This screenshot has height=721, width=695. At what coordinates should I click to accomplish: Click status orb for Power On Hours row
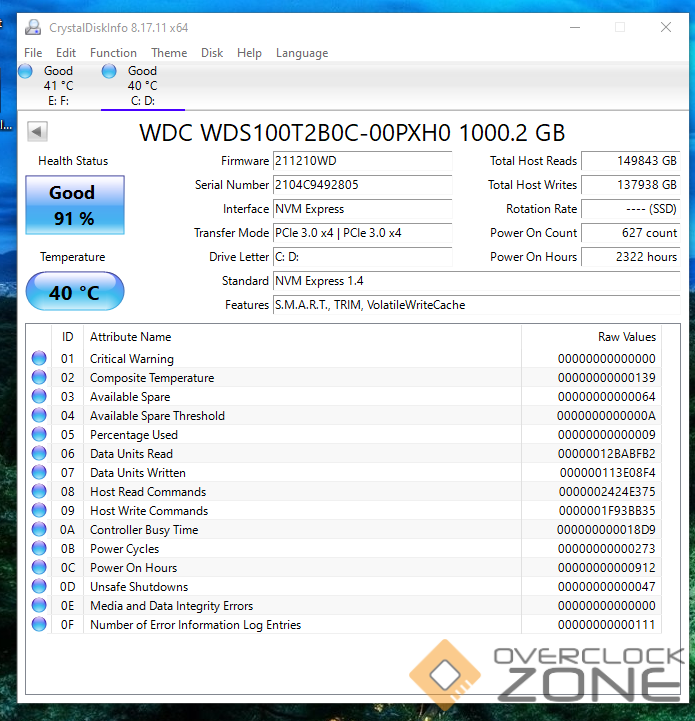coord(39,567)
